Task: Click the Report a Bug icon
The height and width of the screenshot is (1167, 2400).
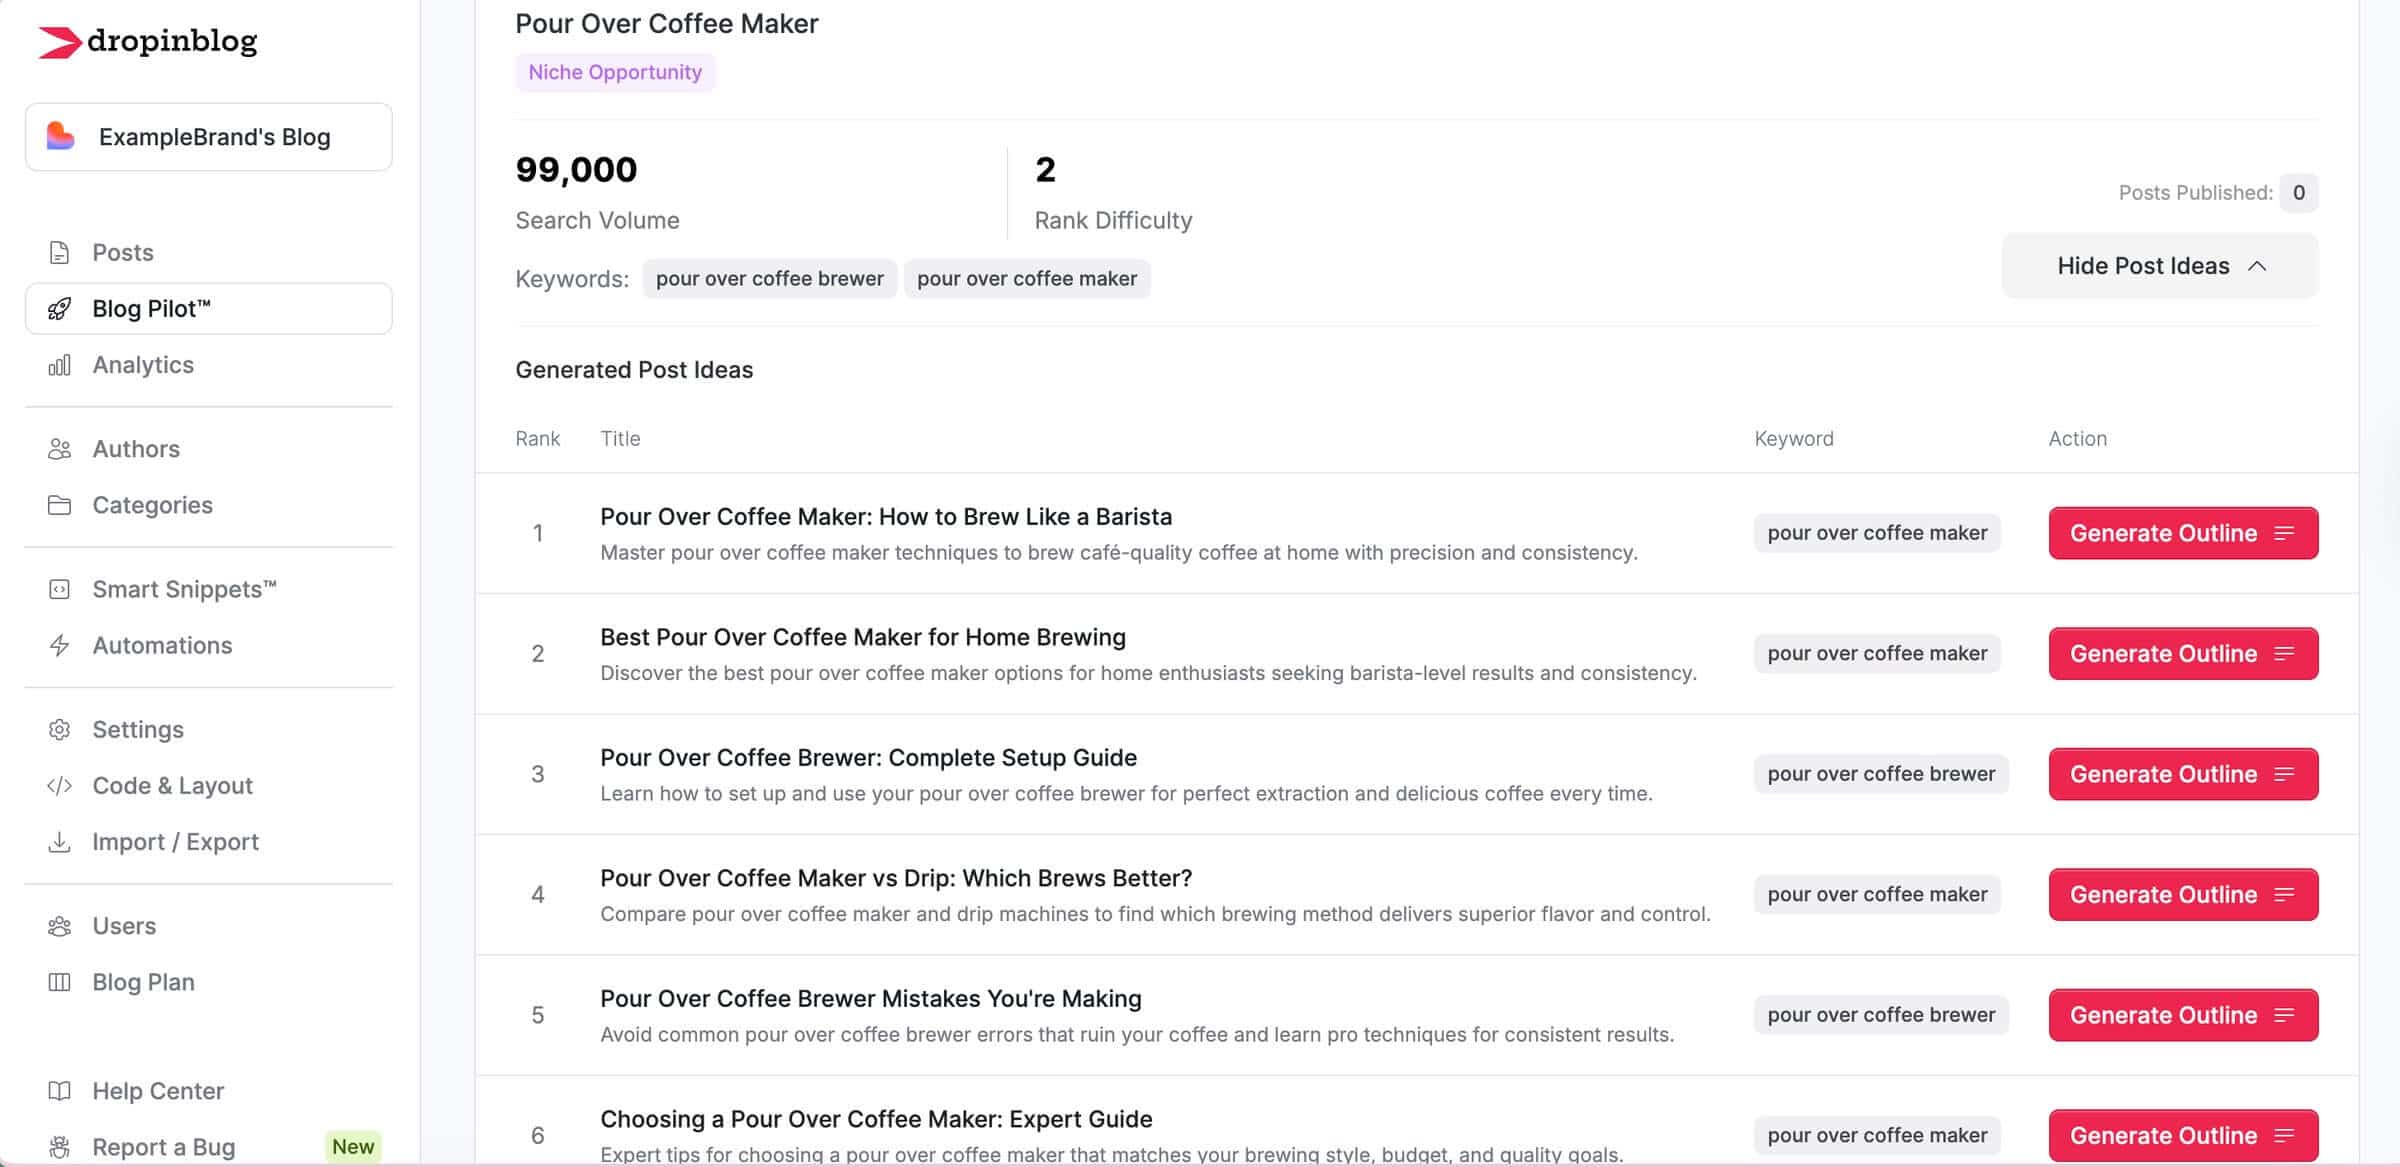Action: (59, 1147)
